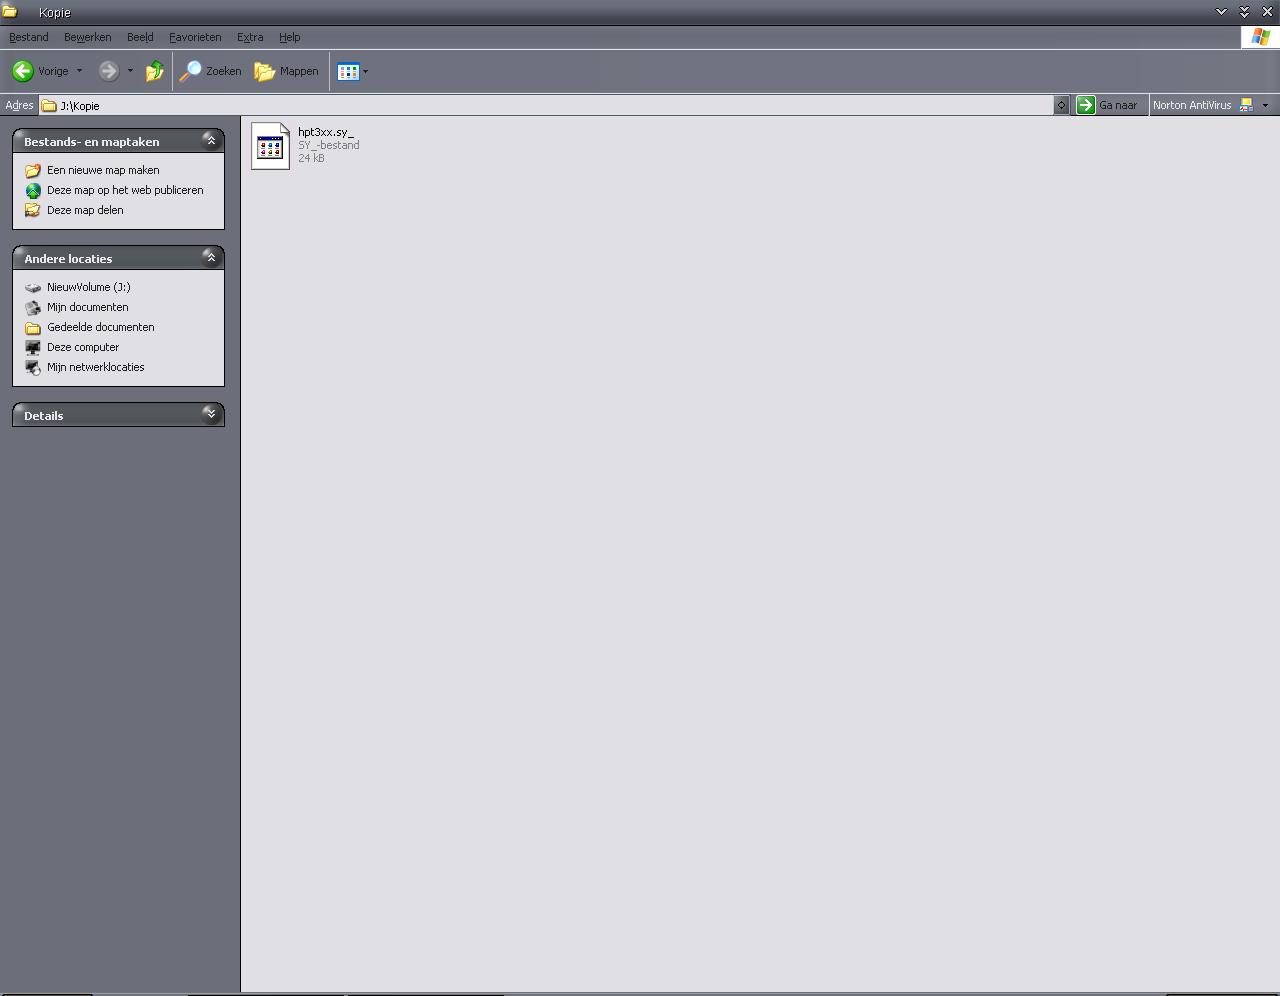Open NieuwVolume (J:) location
The image size is (1280, 996).
click(88, 287)
